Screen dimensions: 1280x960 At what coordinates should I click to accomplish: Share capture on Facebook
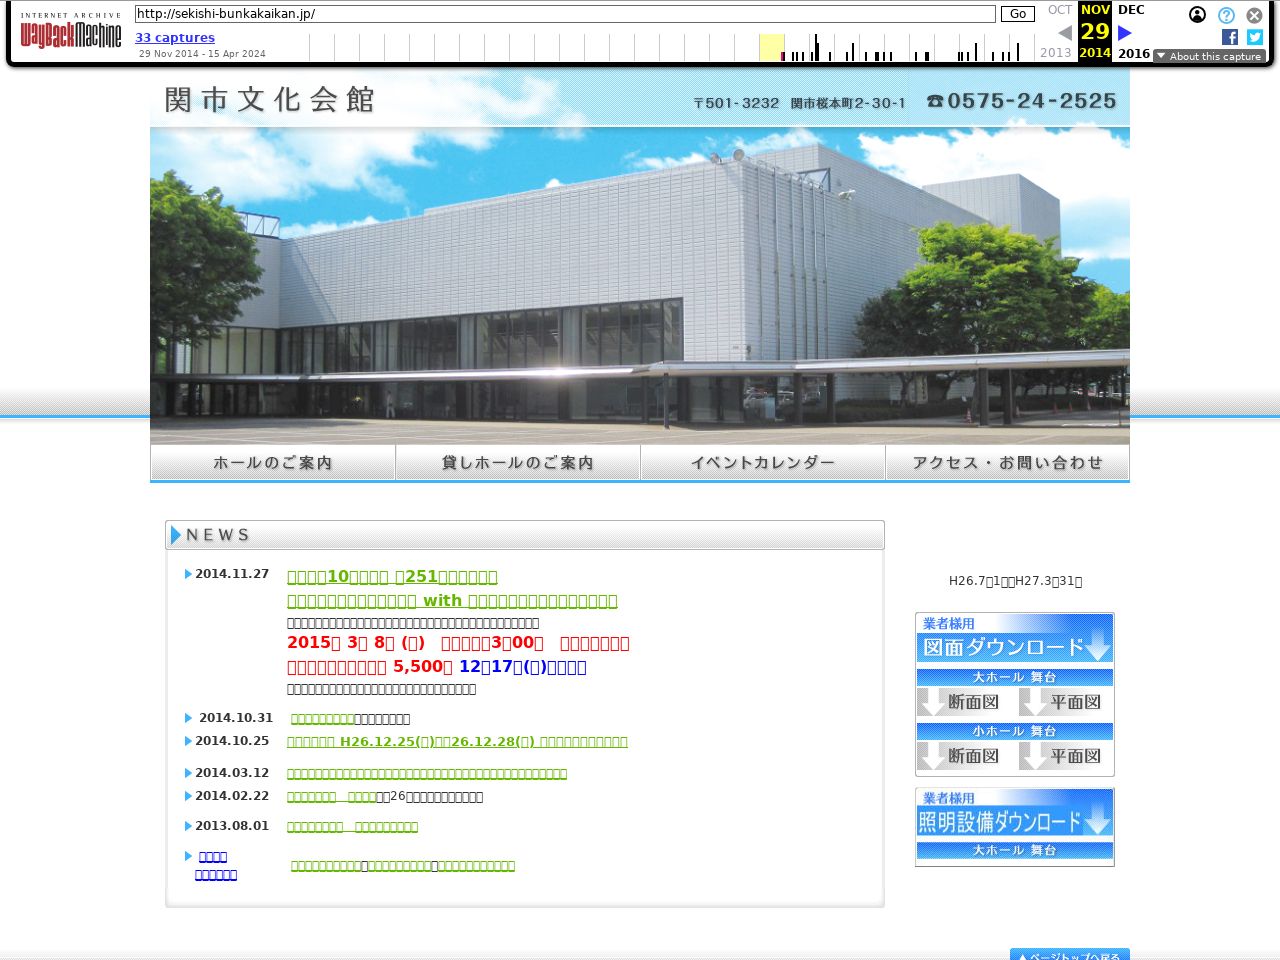point(1230,37)
